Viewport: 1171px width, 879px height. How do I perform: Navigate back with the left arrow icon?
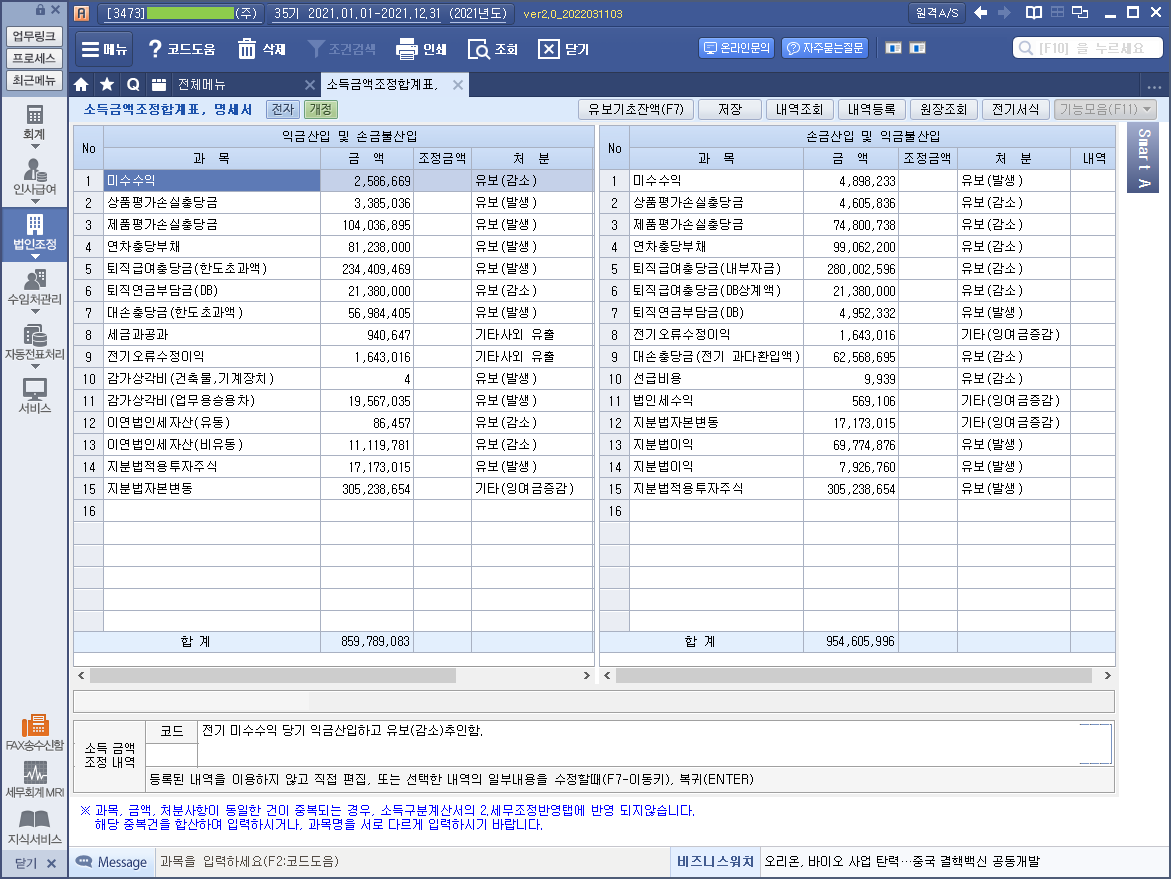click(981, 13)
